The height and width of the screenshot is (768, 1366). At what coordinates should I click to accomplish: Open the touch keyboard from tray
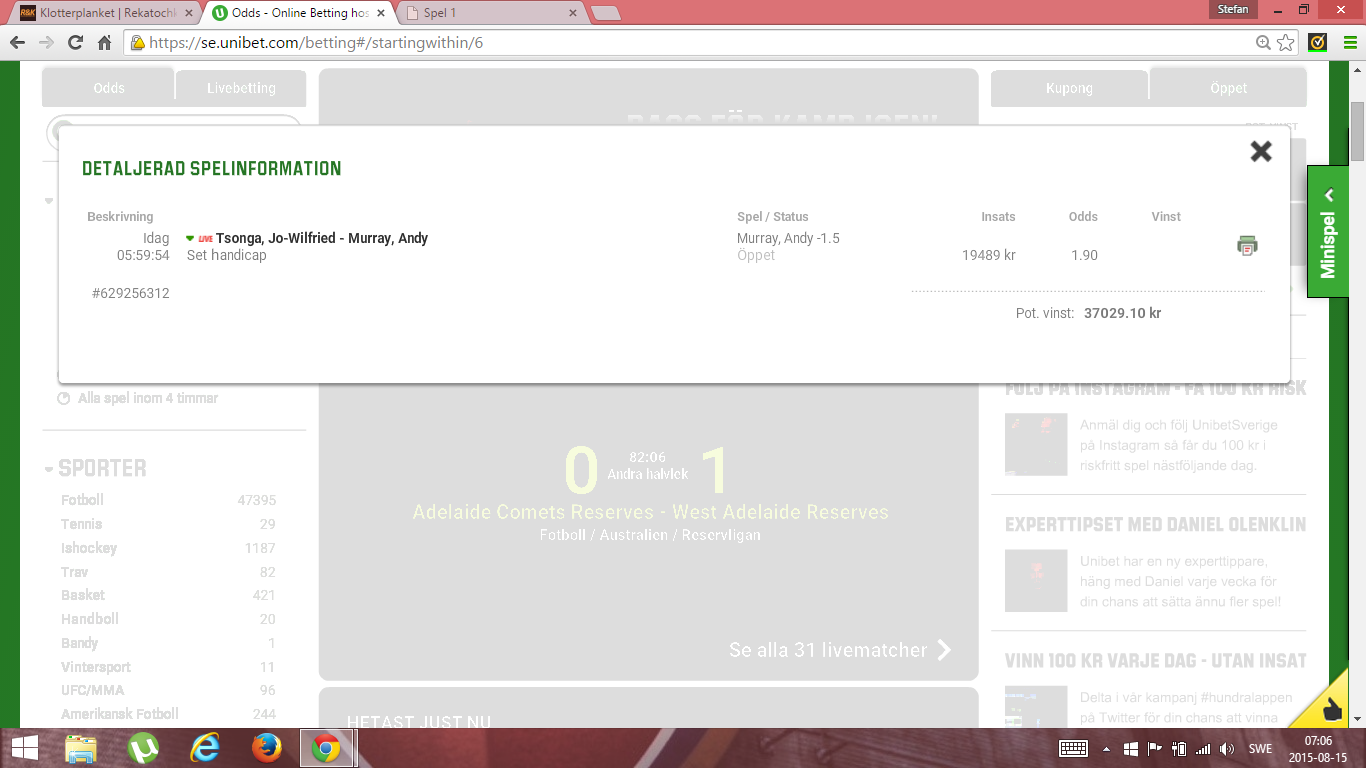click(x=1073, y=748)
